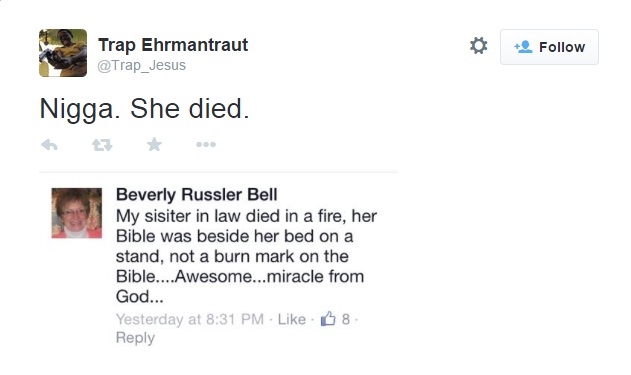Image resolution: width=631 pixels, height=375 pixels.
Task: Select the tweet text ending 'She died.'
Action: pyautogui.click(x=144, y=109)
